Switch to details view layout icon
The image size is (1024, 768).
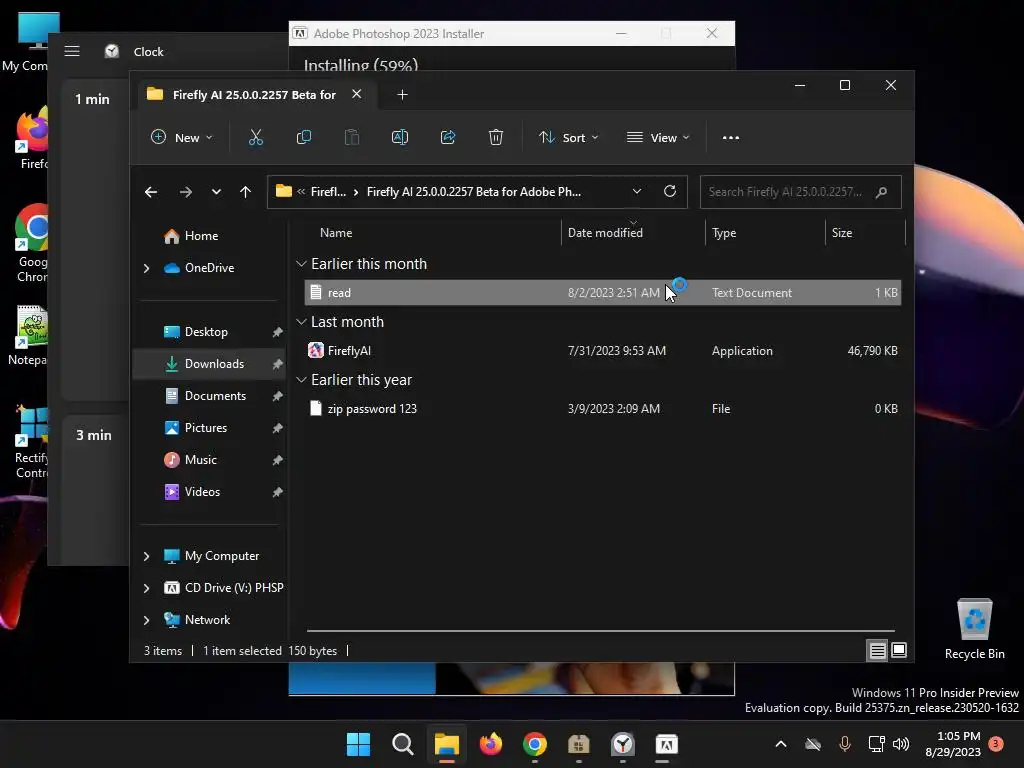coord(877,650)
